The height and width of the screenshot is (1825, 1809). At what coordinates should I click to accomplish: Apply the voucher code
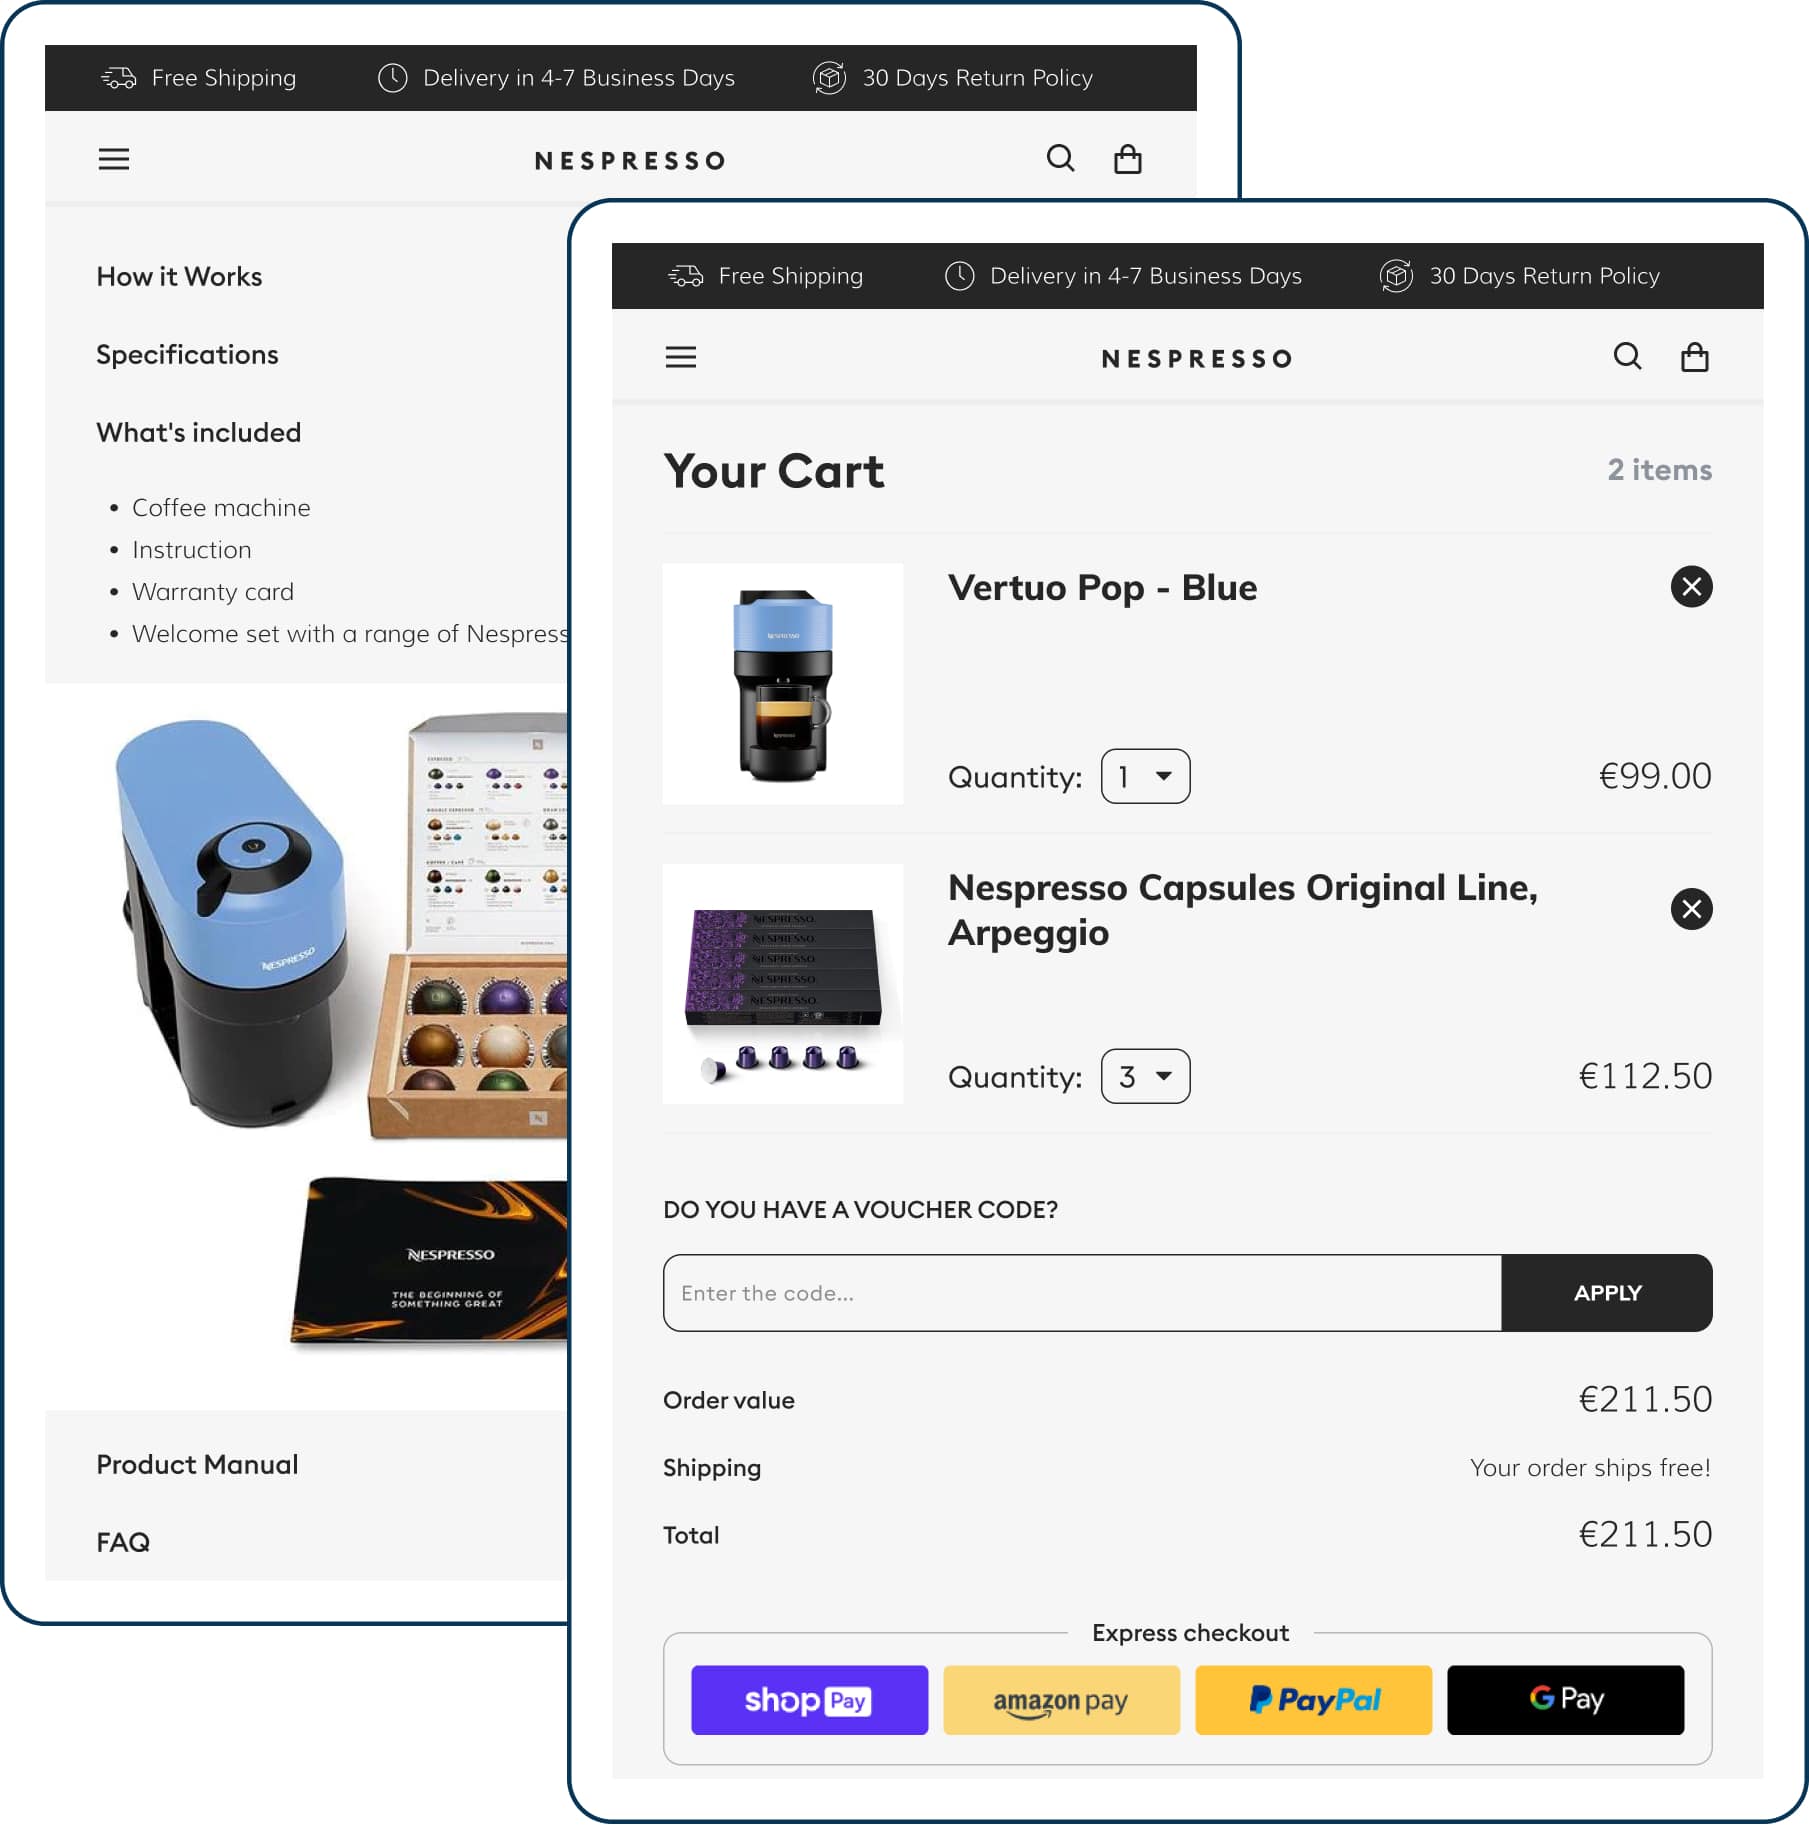point(1607,1293)
